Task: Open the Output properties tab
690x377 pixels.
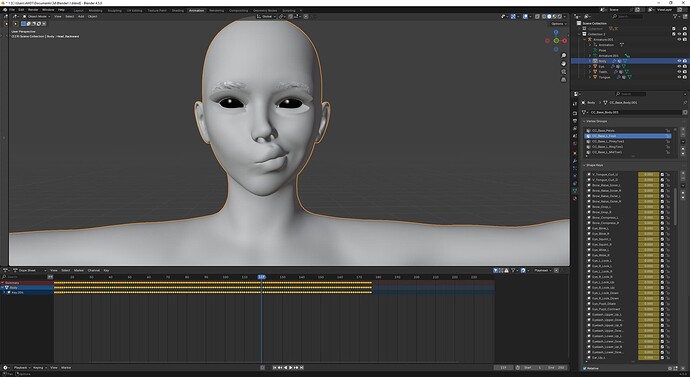Action: pyautogui.click(x=575, y=121)
